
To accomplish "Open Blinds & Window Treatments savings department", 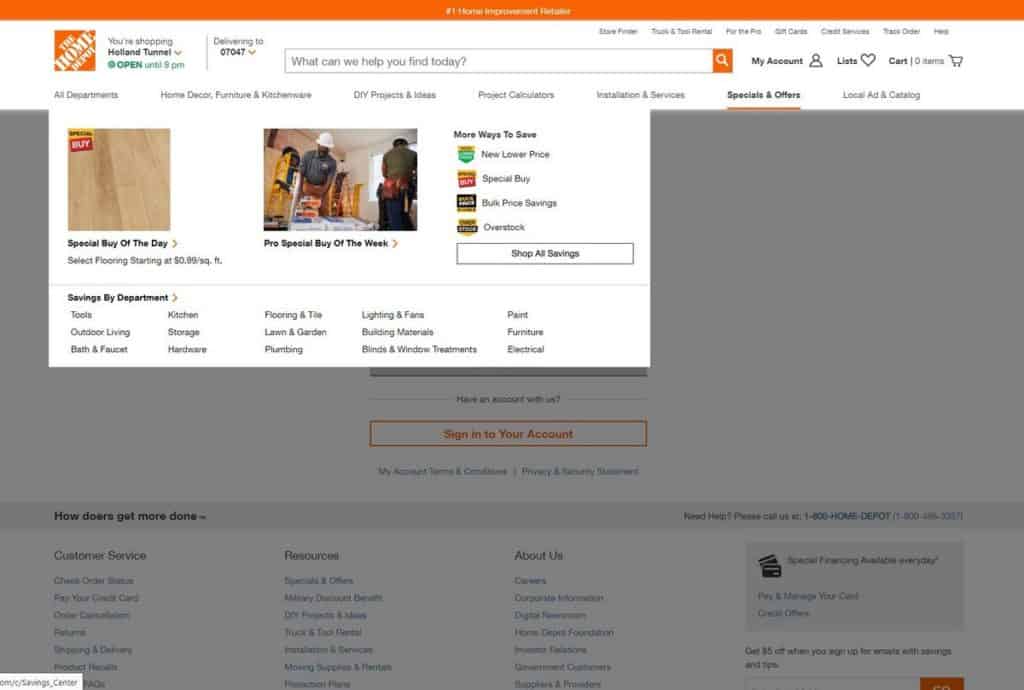I will 419,349.
